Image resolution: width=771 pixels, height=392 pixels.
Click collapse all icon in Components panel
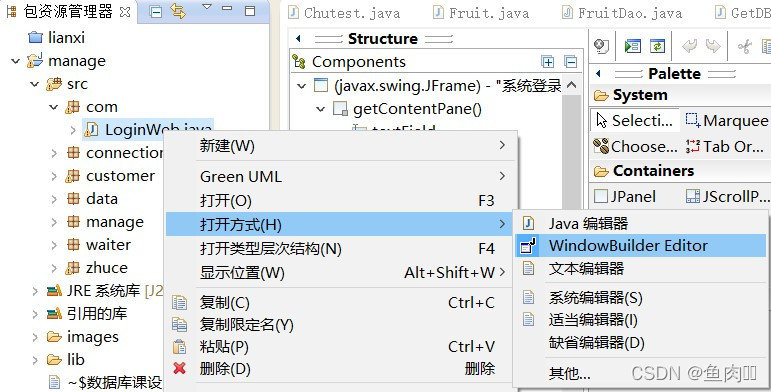pyautogui.click(x=570, y=62)
